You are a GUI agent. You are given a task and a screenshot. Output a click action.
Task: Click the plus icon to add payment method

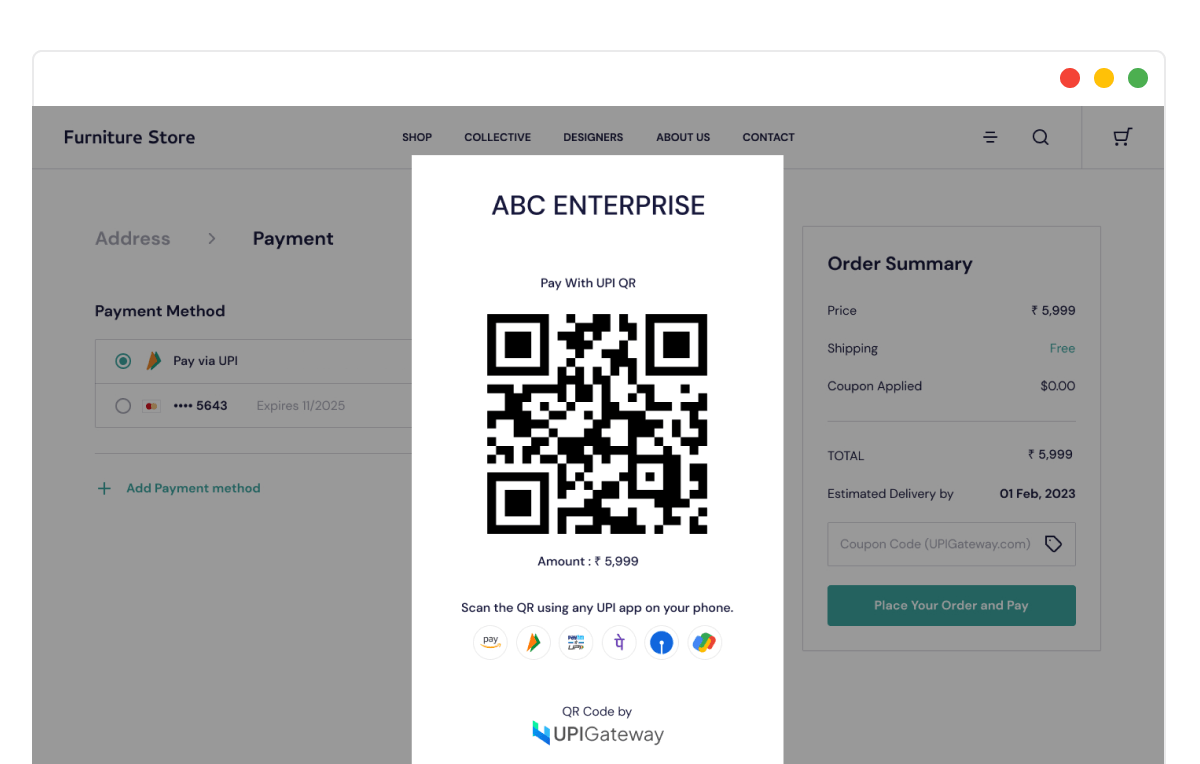pyautogui.click(x=104, y=488)
